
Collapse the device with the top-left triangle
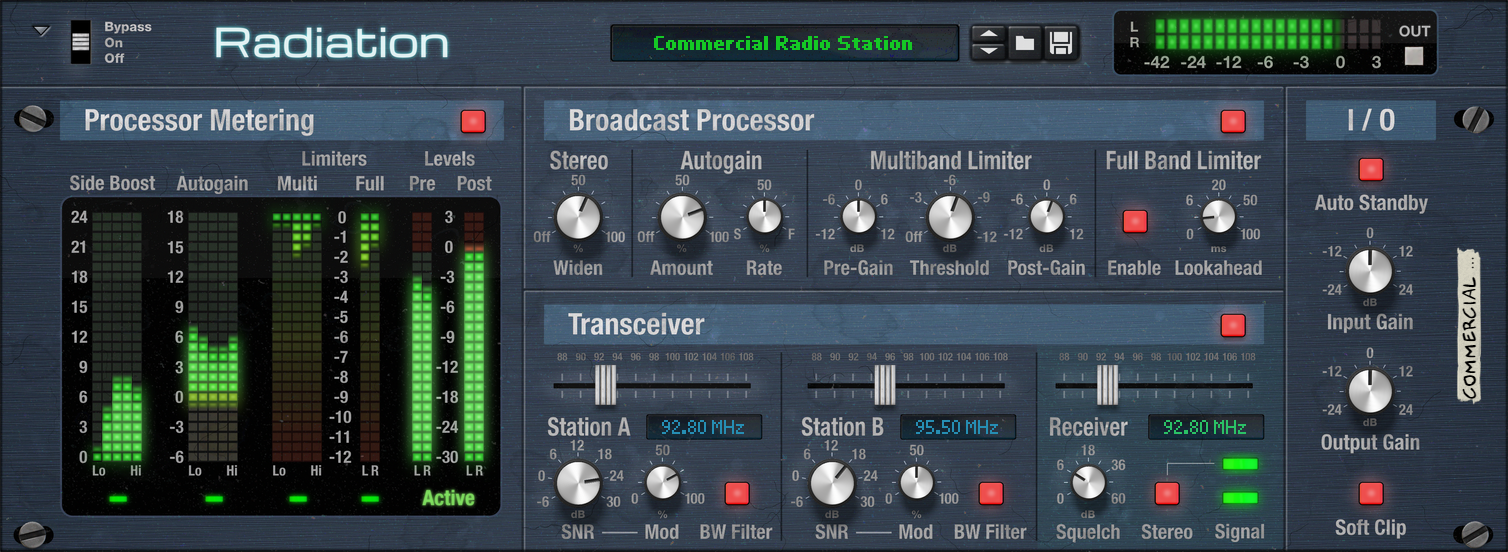tap(41, 31)
